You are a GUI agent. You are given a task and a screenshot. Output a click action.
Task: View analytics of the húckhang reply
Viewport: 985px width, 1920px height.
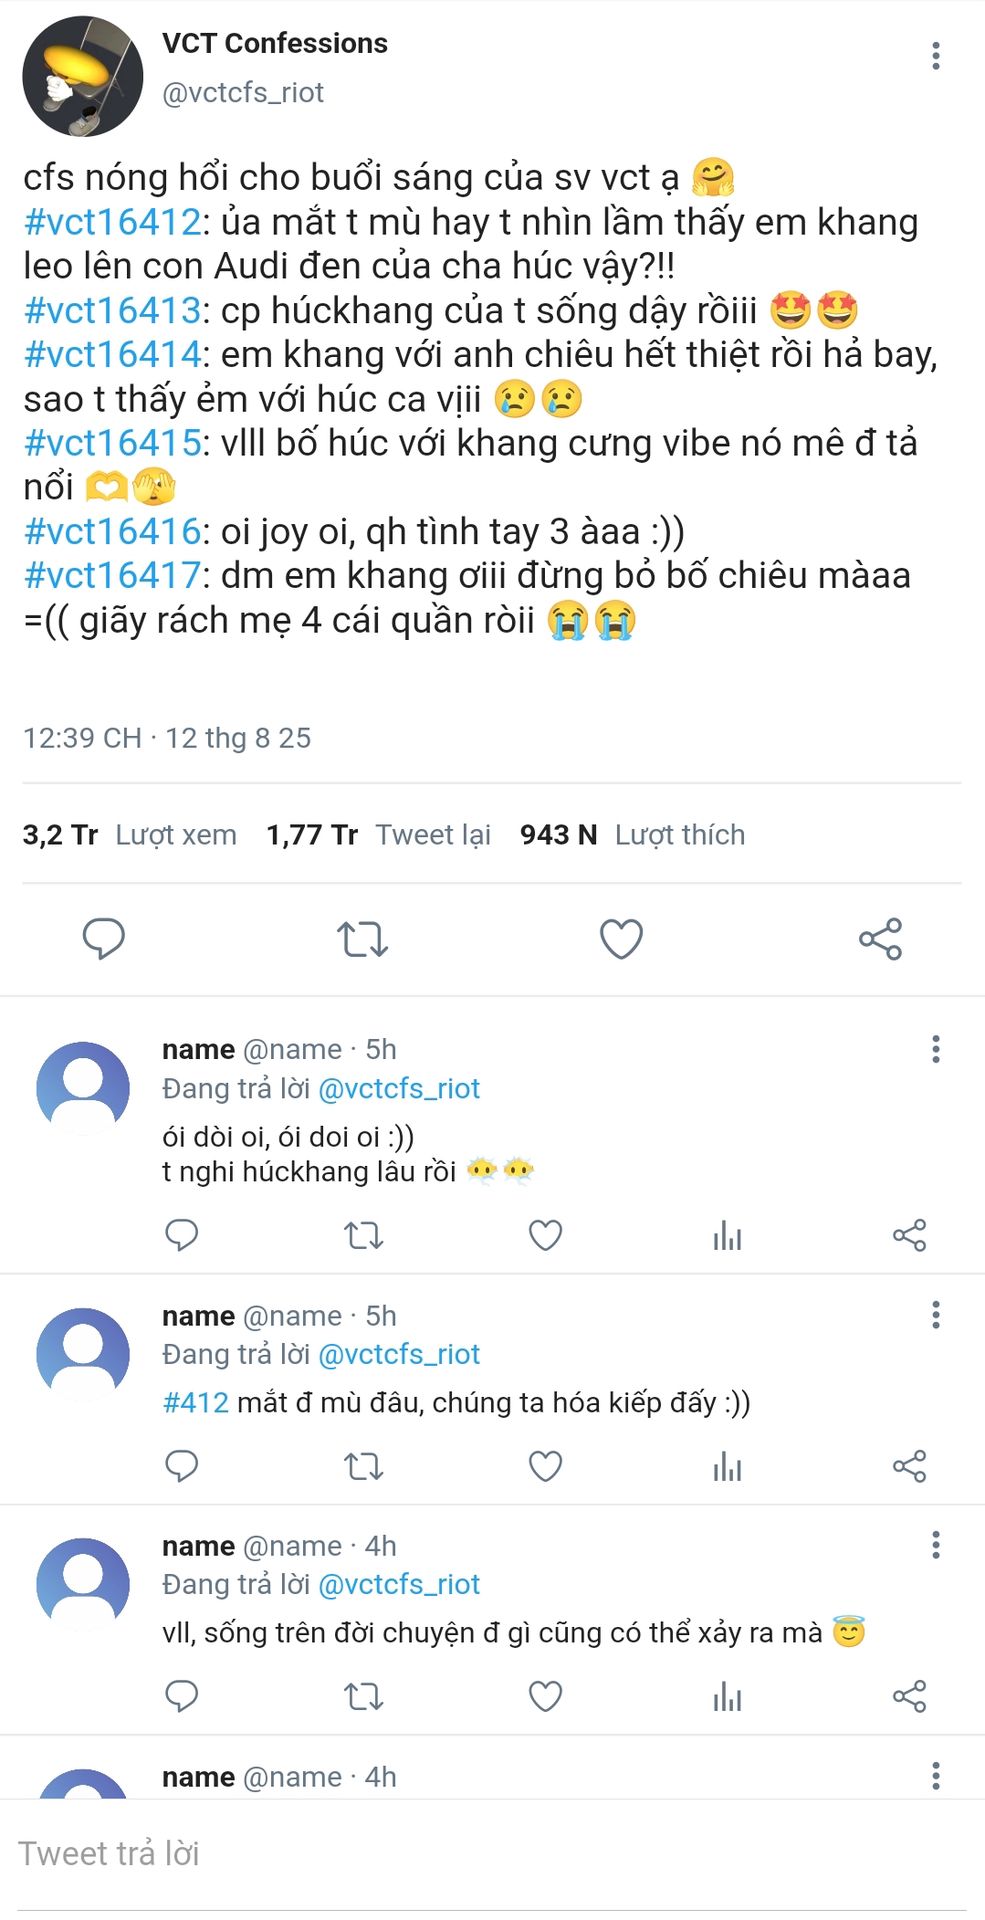[x=727, y=1236]
